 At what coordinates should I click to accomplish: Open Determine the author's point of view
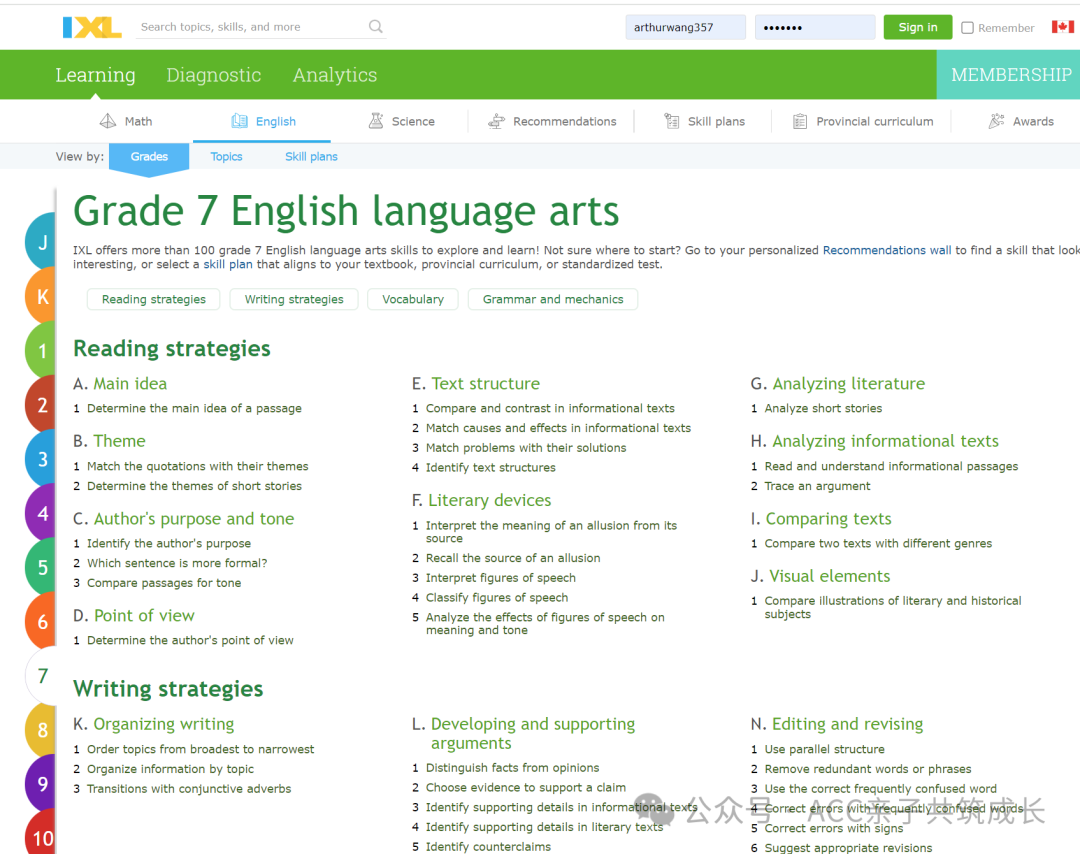(x=190, y=640)
